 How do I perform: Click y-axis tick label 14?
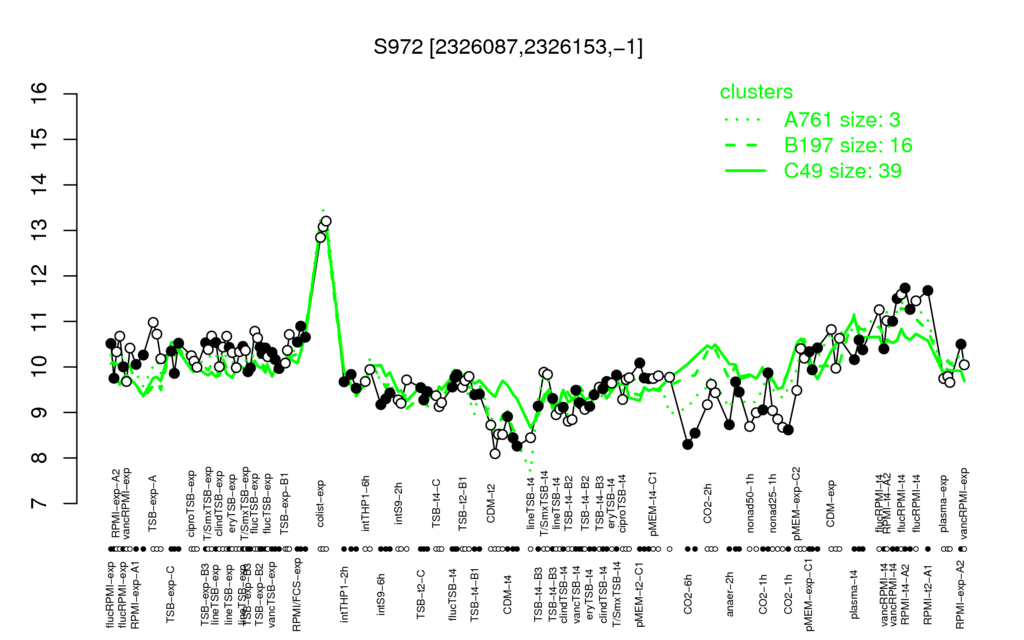point(39,185)
